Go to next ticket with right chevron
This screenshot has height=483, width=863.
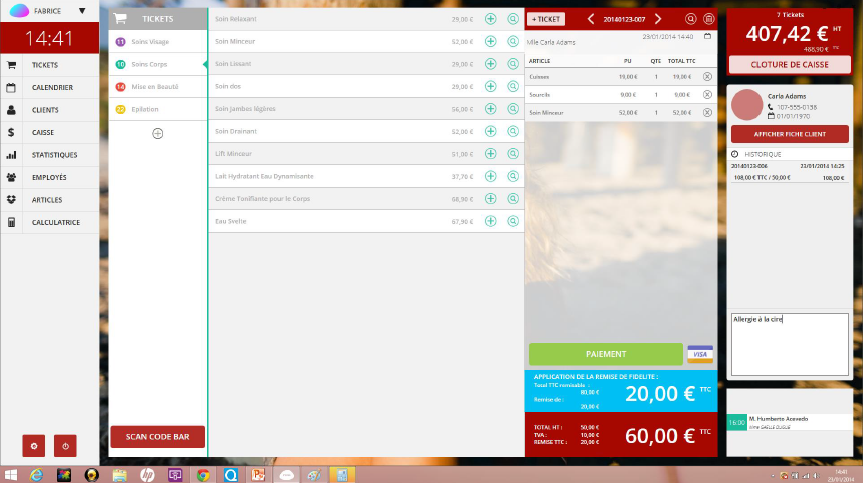click(658, 19)
